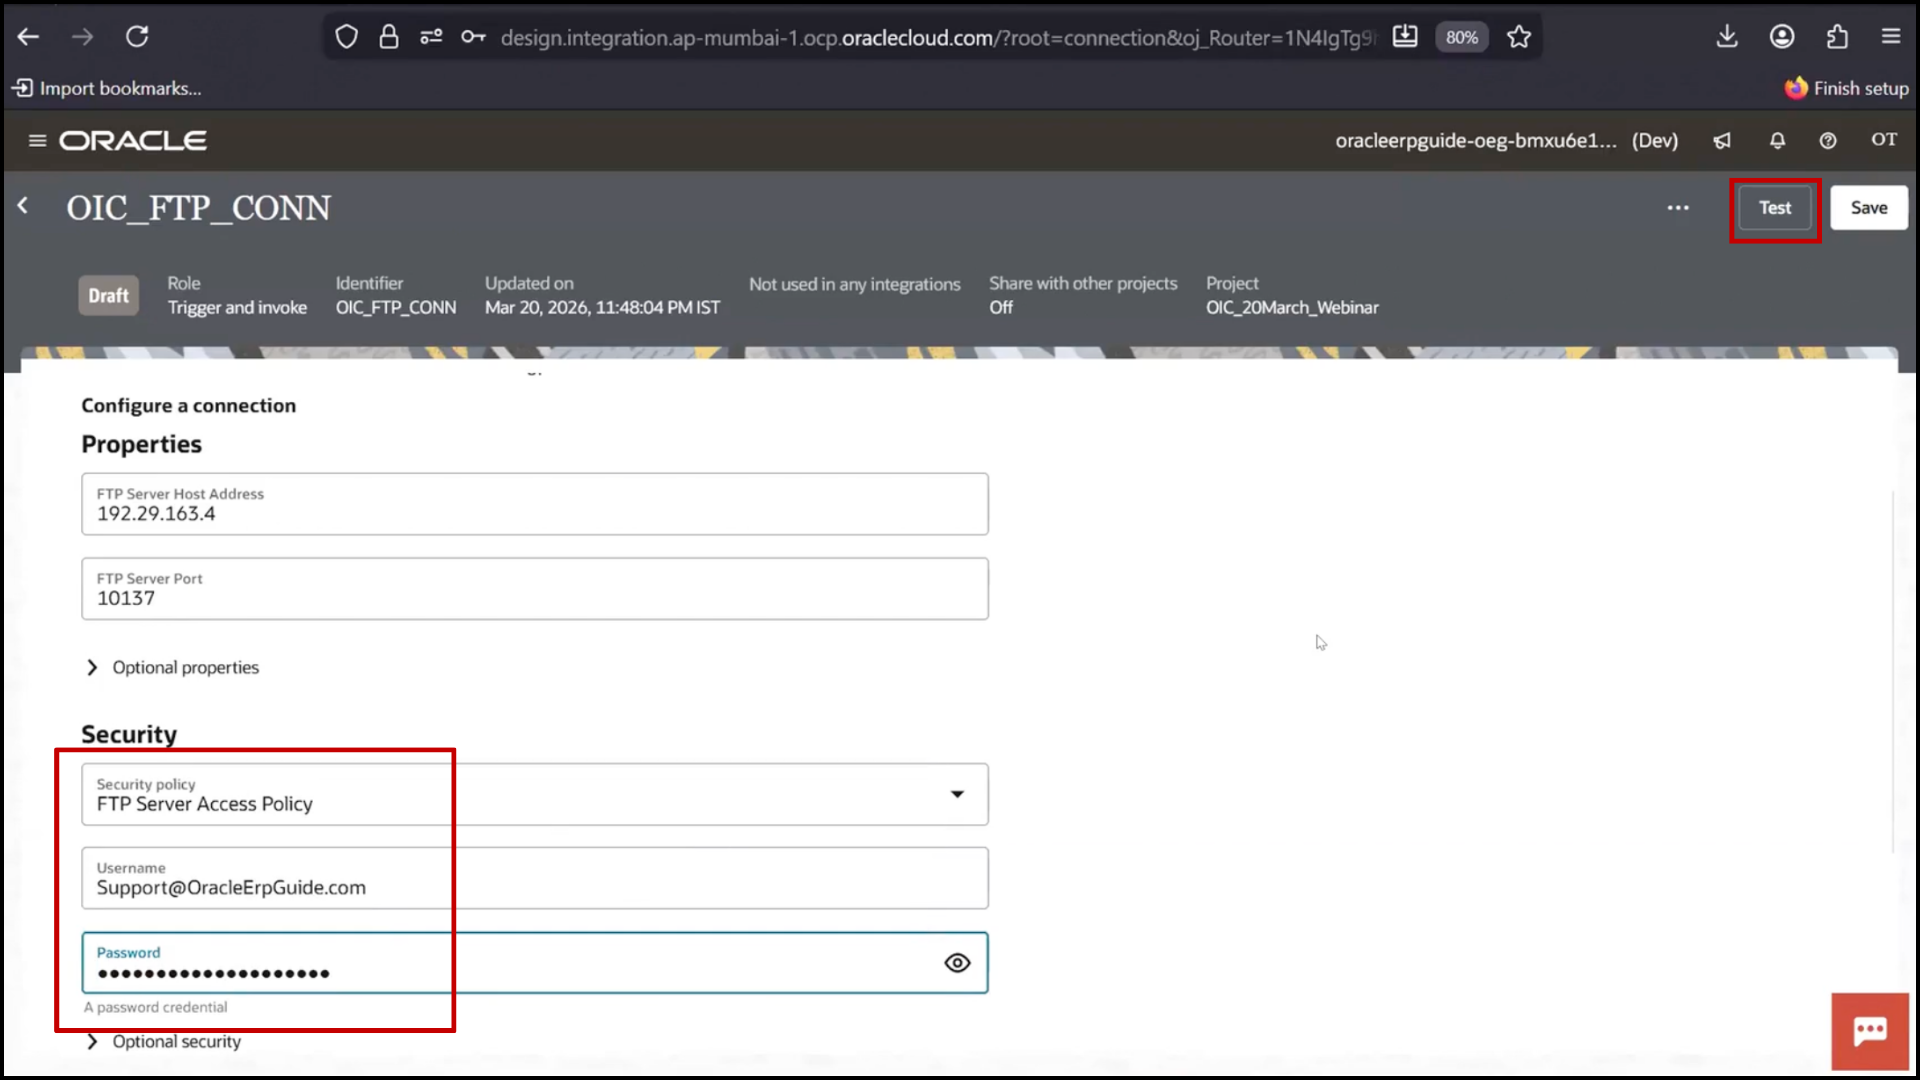Go back using the arrow beside OIC_FTP_CONN
The width and height of the screenshot is (1920, 1080).
pos(23,206)
